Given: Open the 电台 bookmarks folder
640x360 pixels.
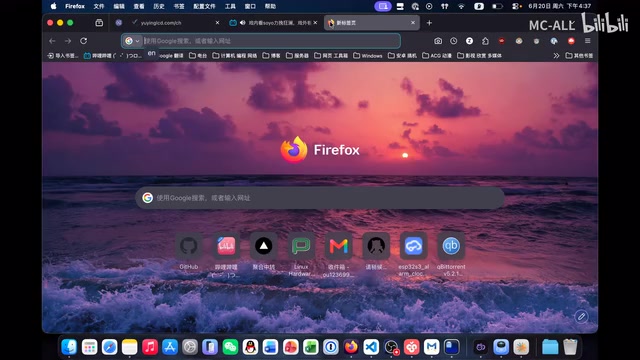Looking at the screenshot, I should [198, 56].
